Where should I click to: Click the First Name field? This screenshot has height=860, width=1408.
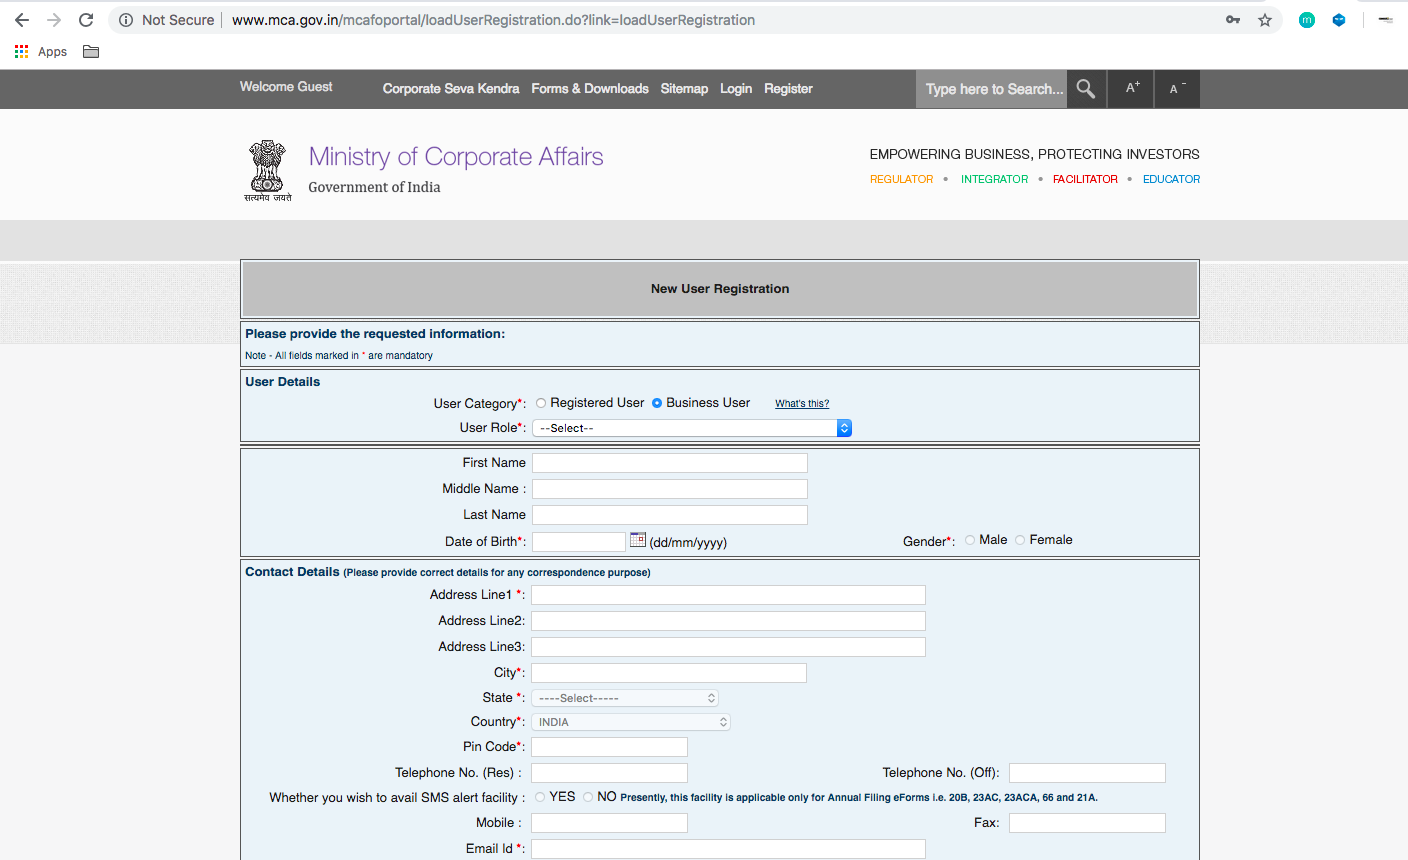click(670, 463)
